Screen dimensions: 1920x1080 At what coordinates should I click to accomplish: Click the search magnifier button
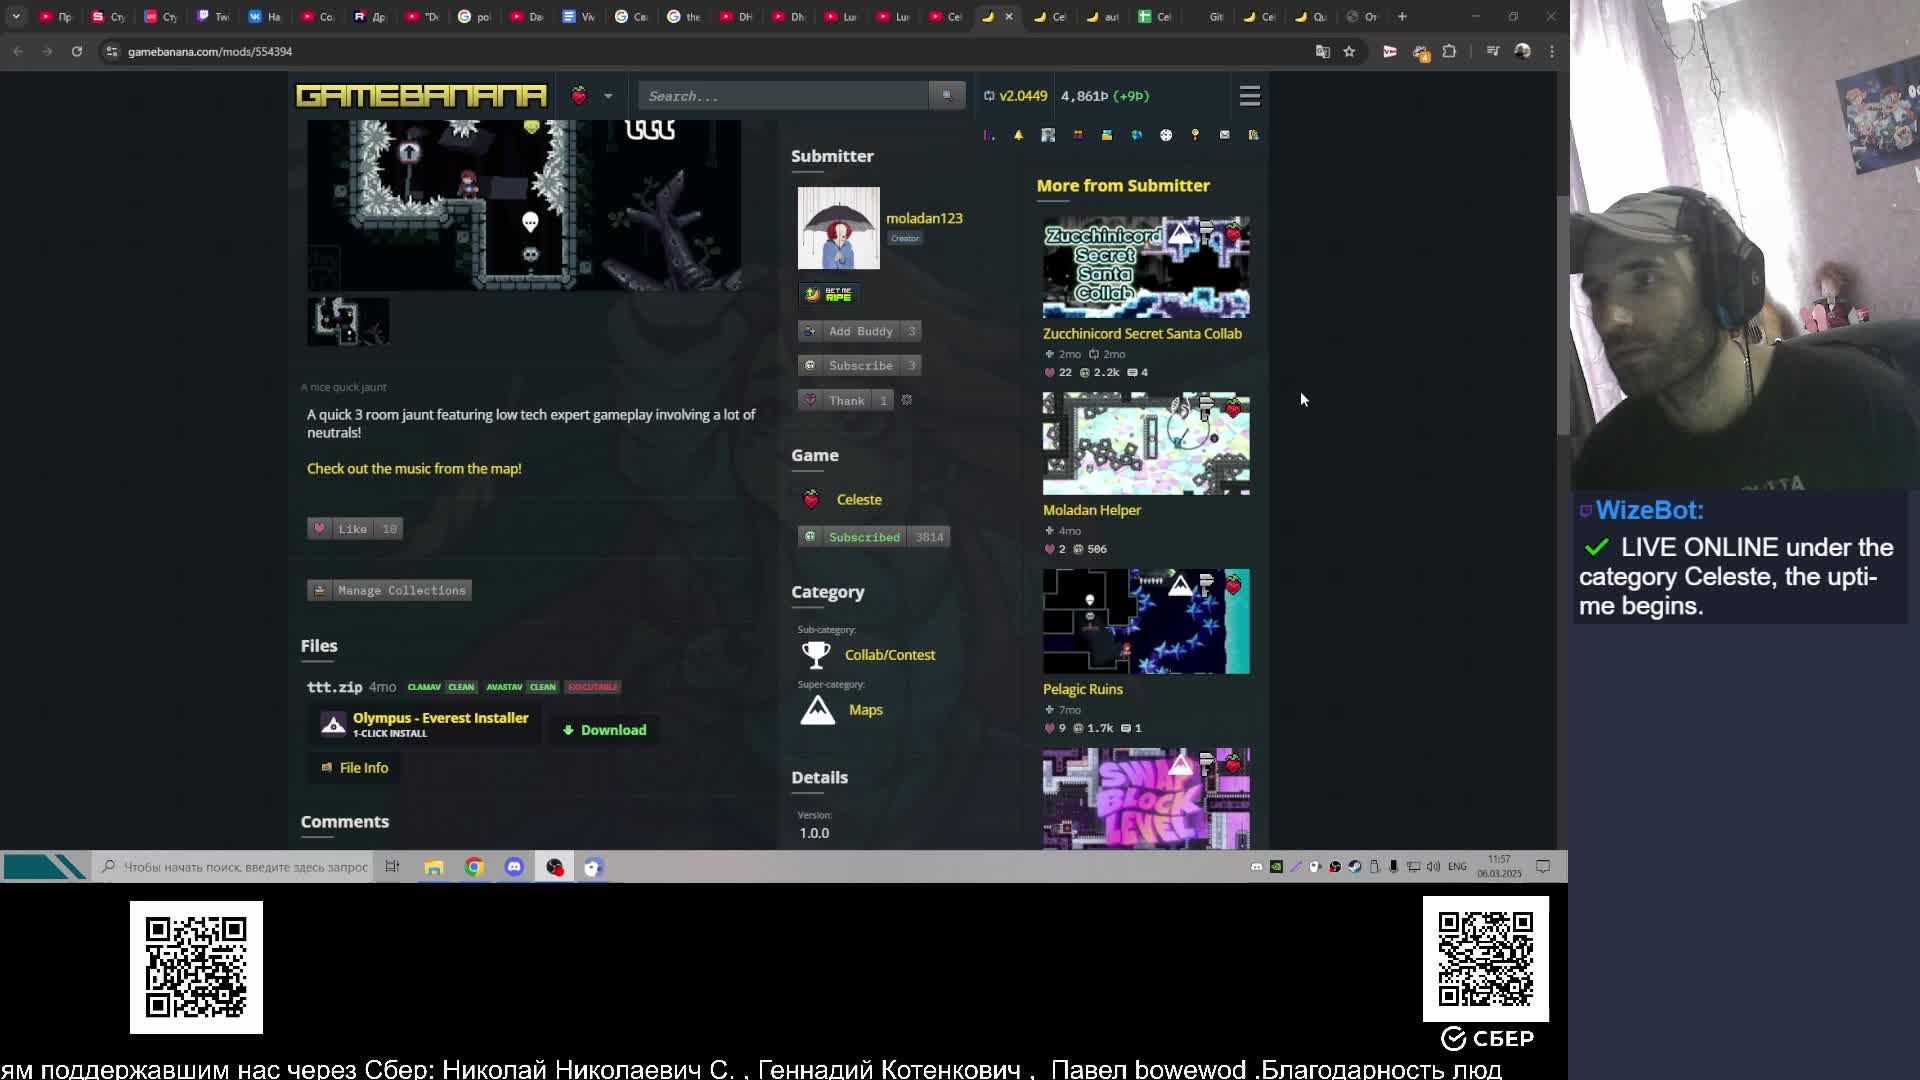pyautogui.click(x=946, y=96)
